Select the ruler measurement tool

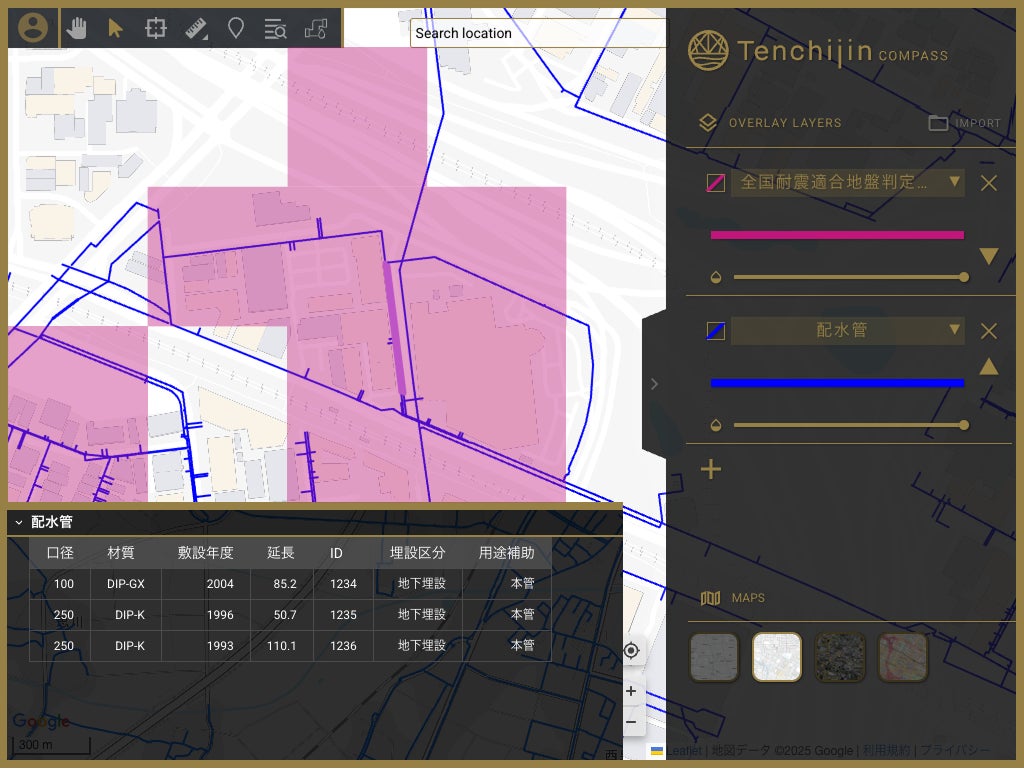pyautogui.click(x=196, y=28)
